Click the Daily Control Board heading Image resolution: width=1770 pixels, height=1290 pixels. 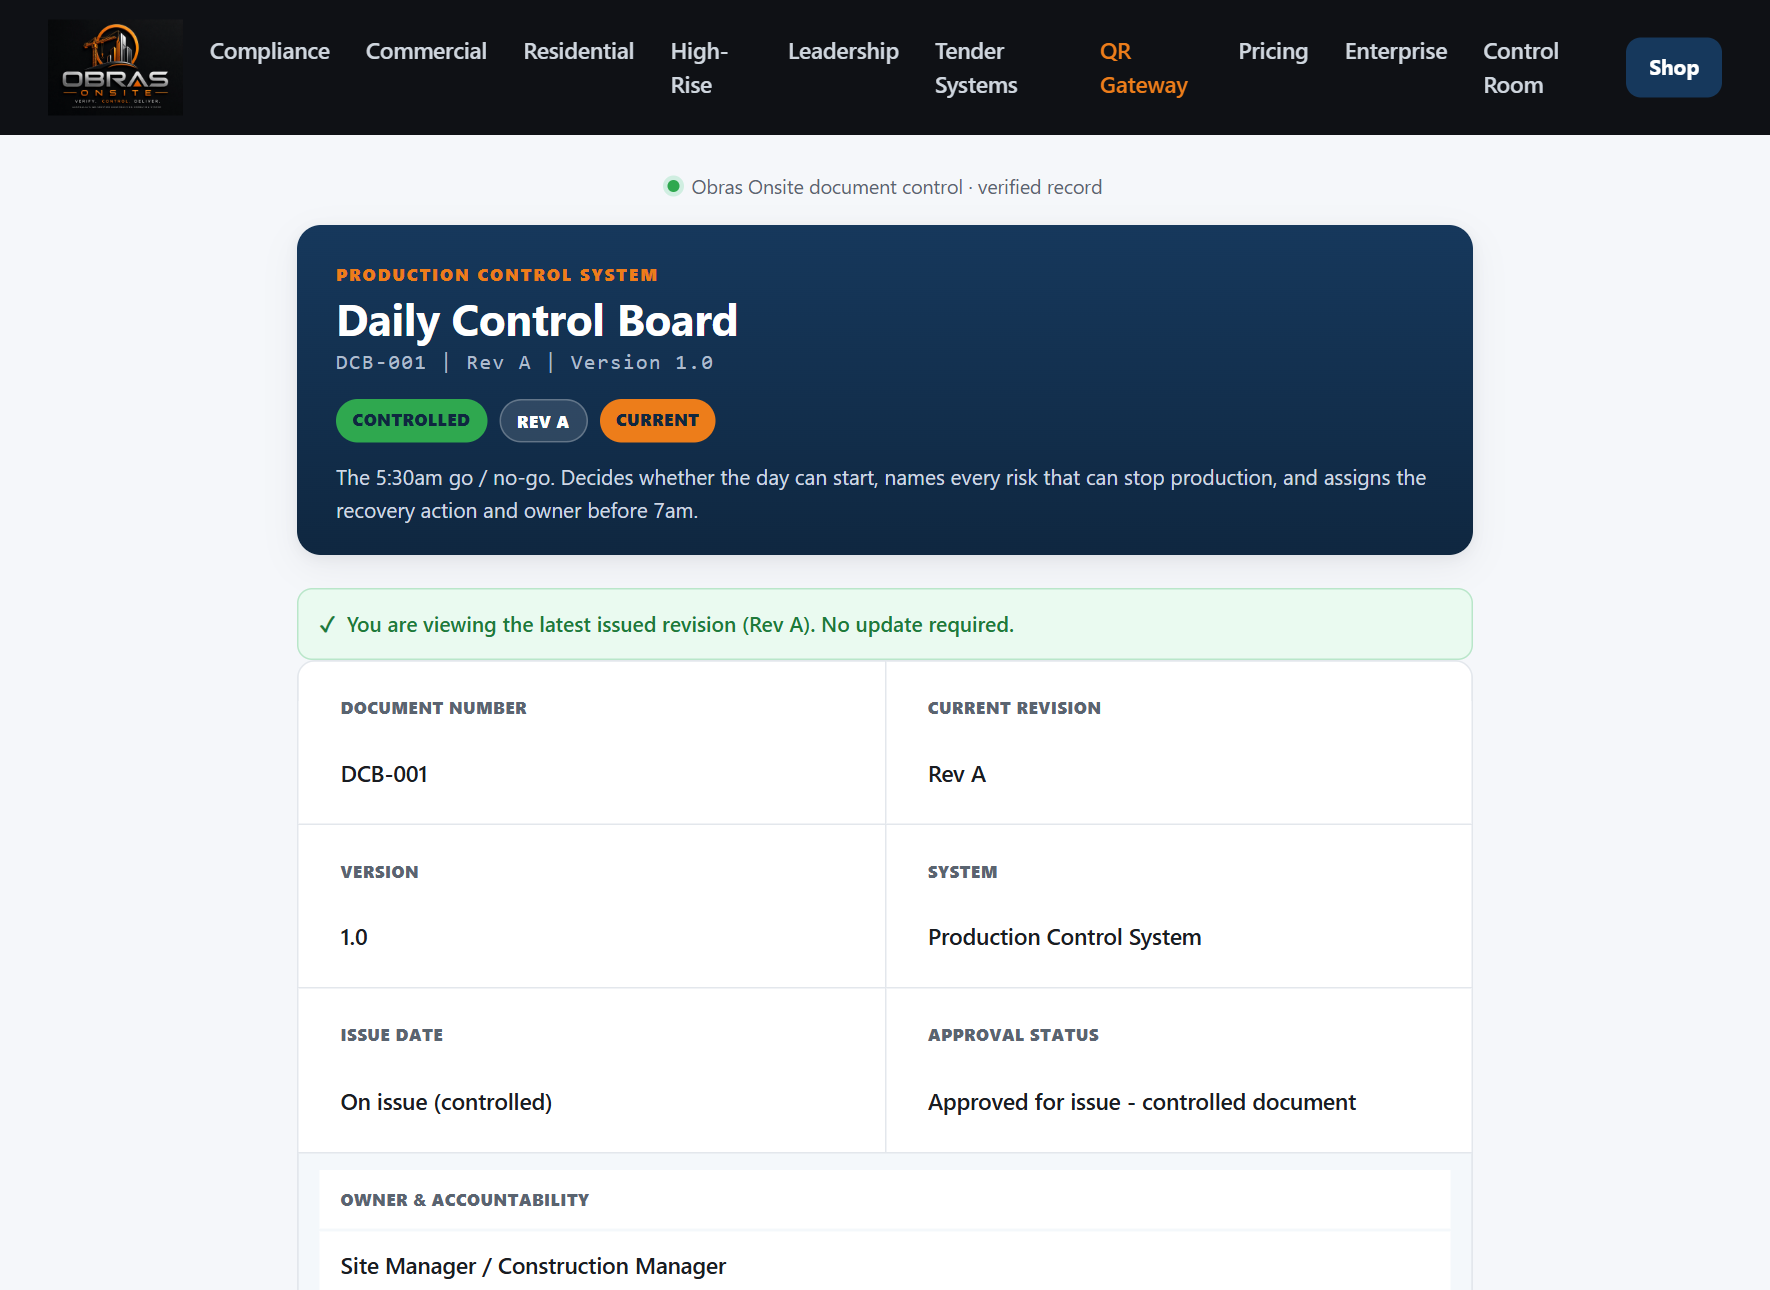coord(537,321)
